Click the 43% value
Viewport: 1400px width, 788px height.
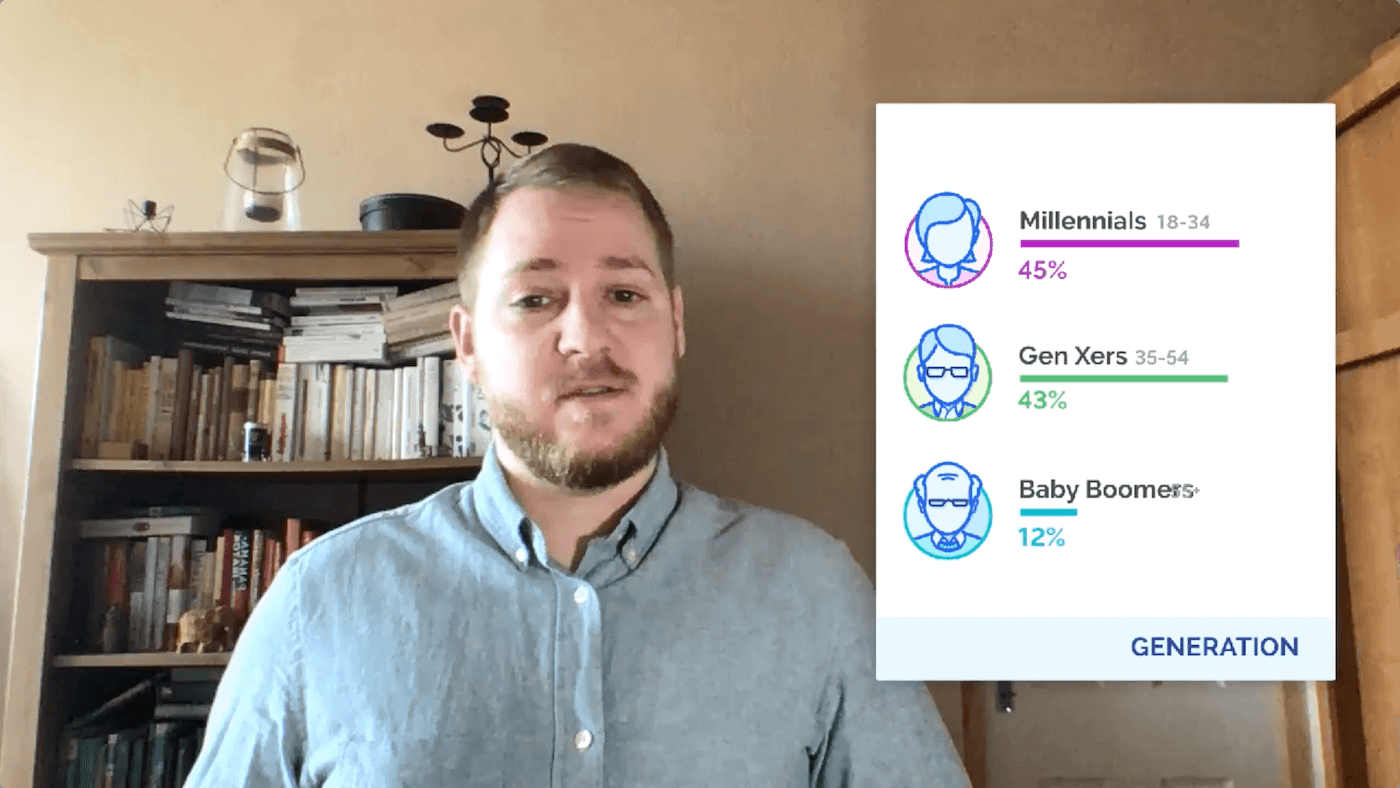[1043, 401]
